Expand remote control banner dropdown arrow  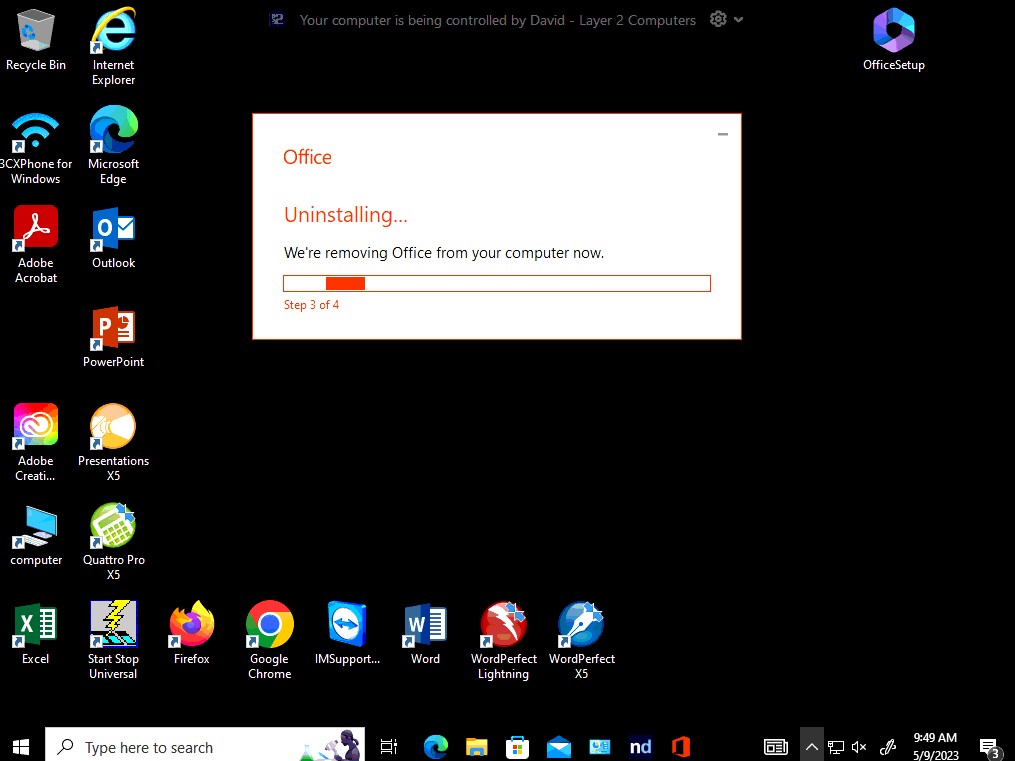(739, 19)
